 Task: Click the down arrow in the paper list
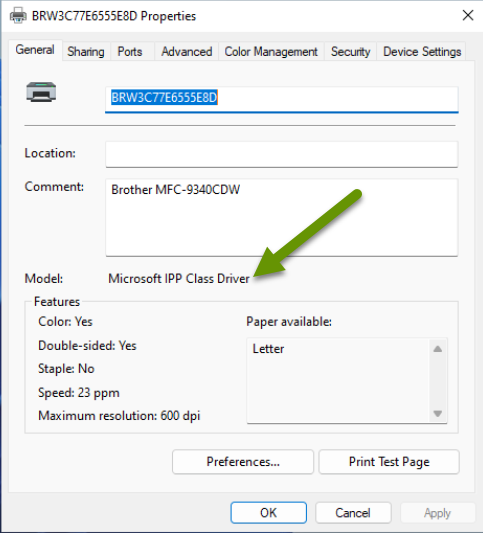click(x=438, y=413)
